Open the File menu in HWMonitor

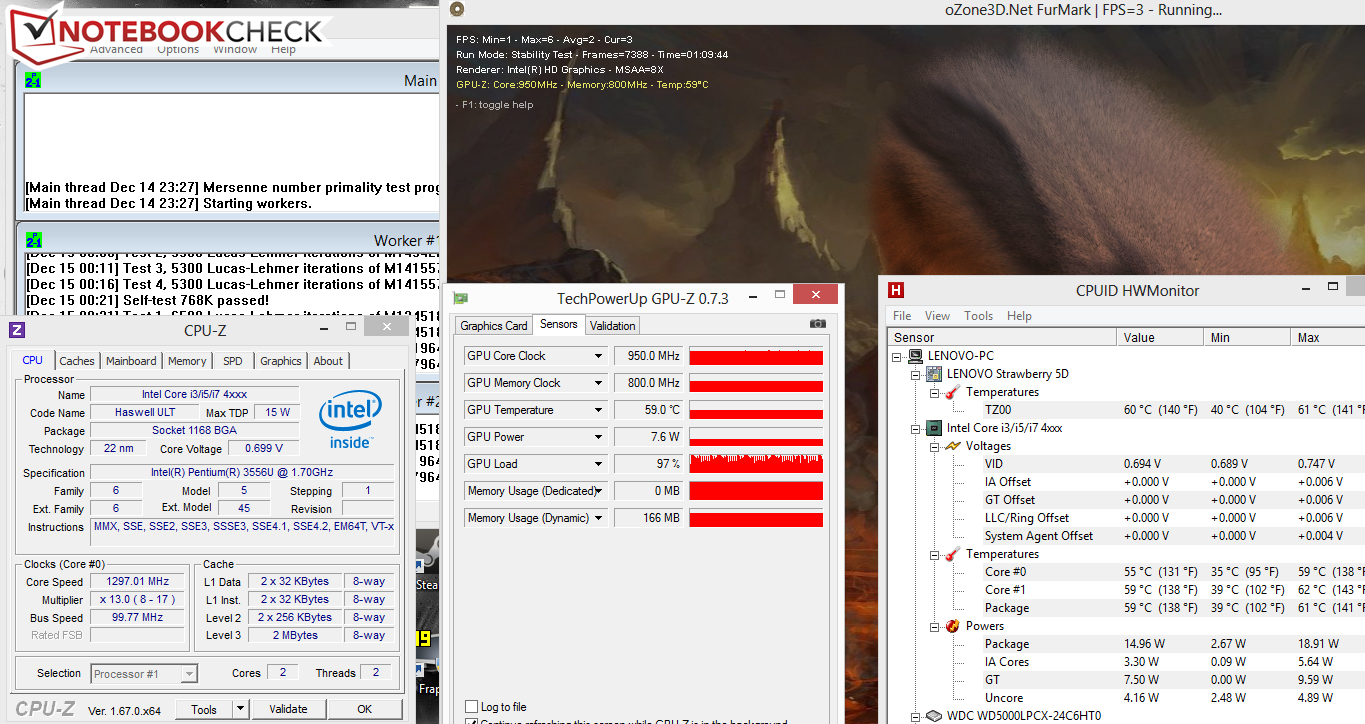902,316
